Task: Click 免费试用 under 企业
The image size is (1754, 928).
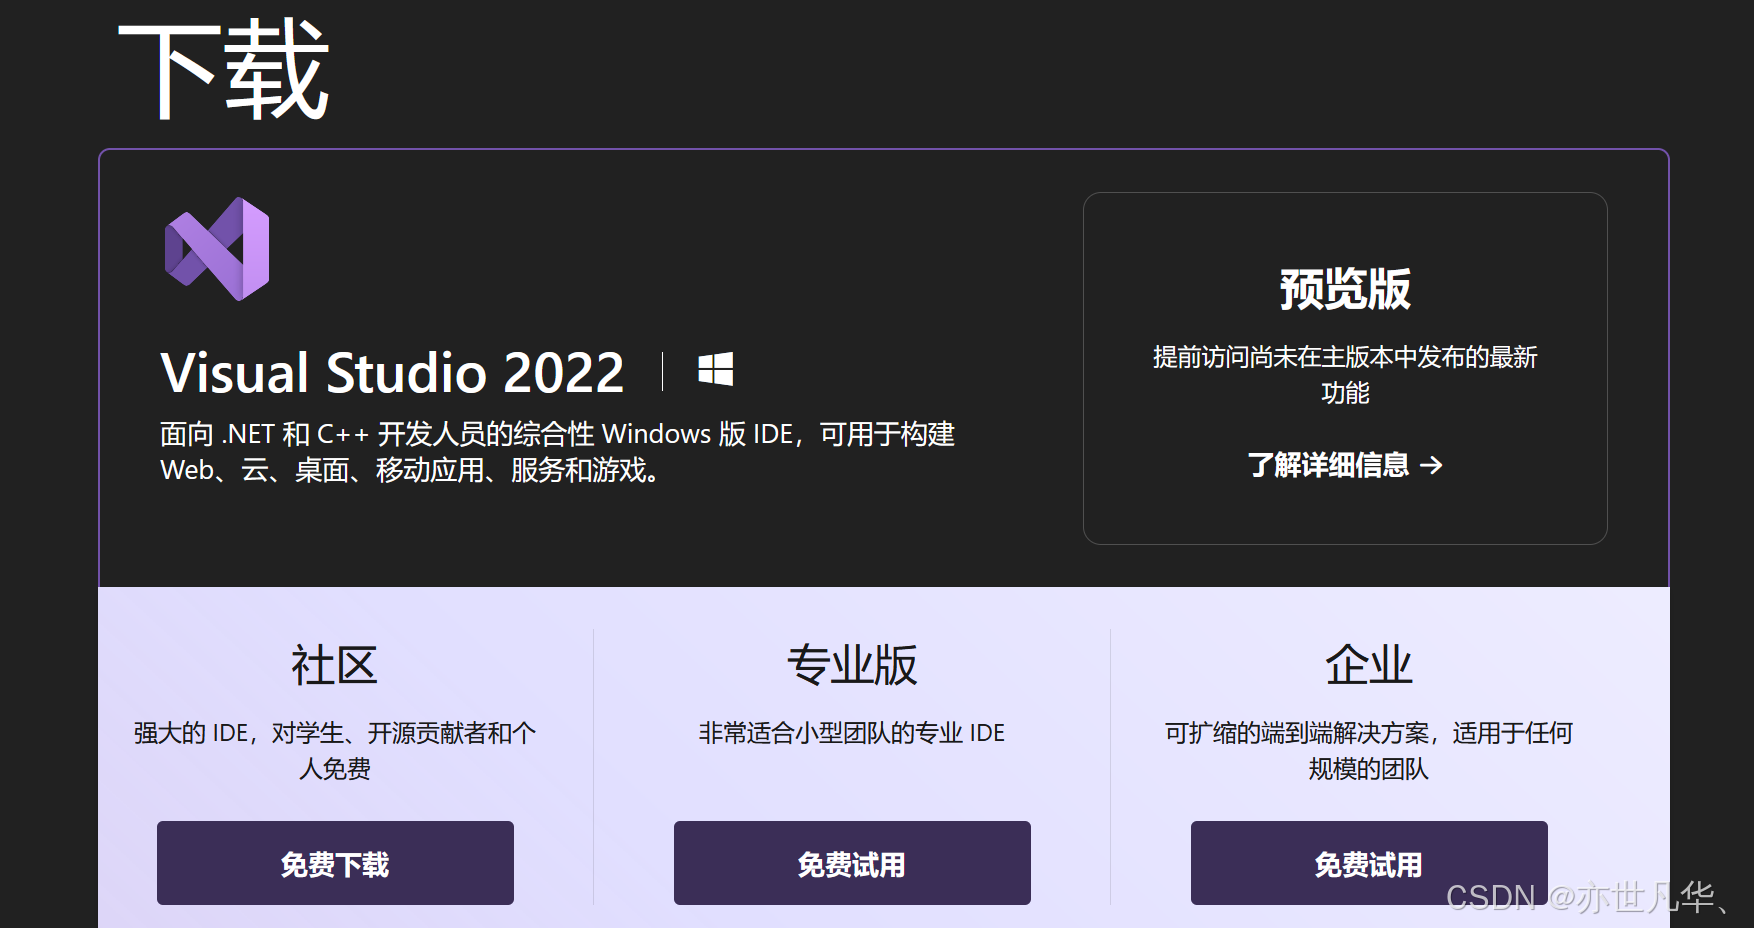Action: (1369, 863)
